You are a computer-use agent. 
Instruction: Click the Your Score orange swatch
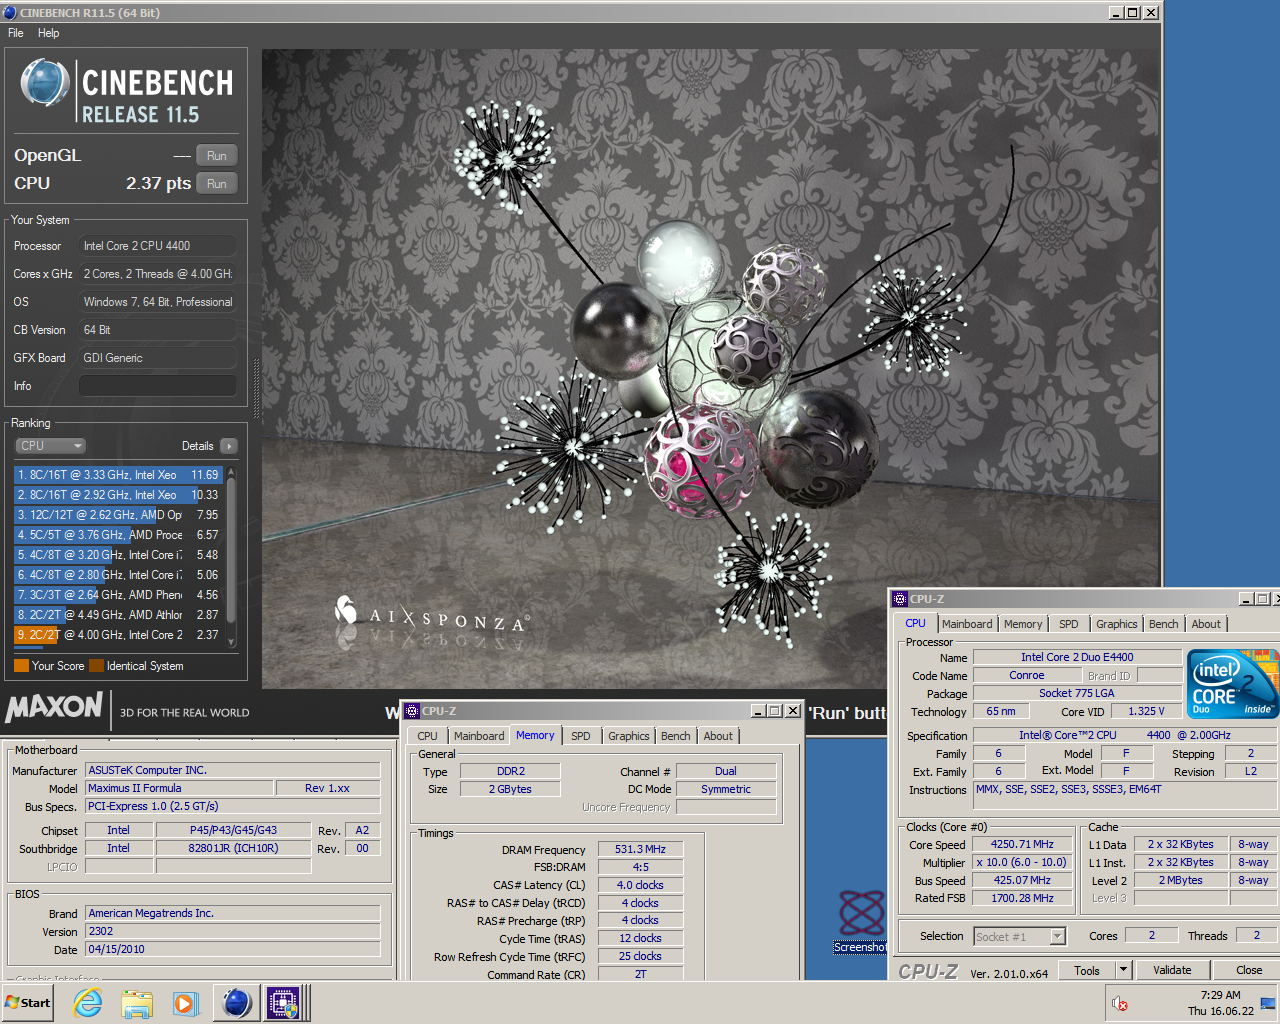21,666
